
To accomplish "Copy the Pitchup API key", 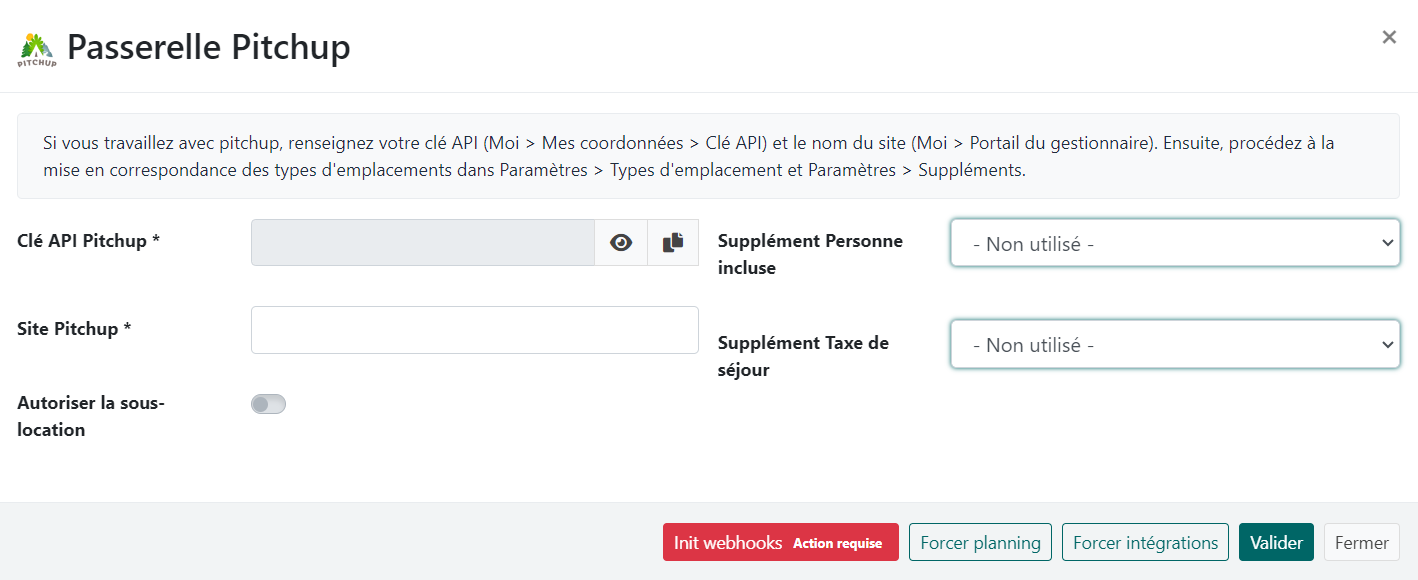I will [x=673, y=243].
